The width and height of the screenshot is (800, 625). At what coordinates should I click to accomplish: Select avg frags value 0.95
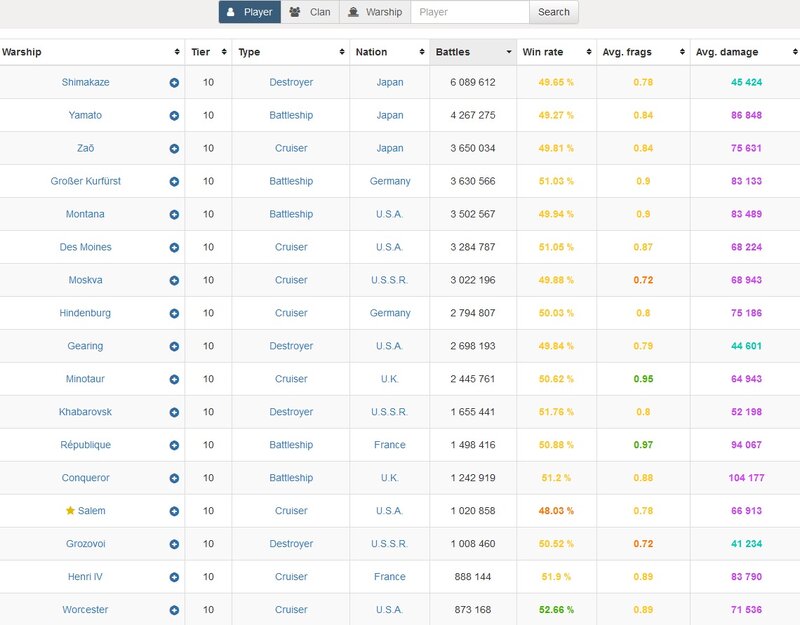click(x=643, y=379)
